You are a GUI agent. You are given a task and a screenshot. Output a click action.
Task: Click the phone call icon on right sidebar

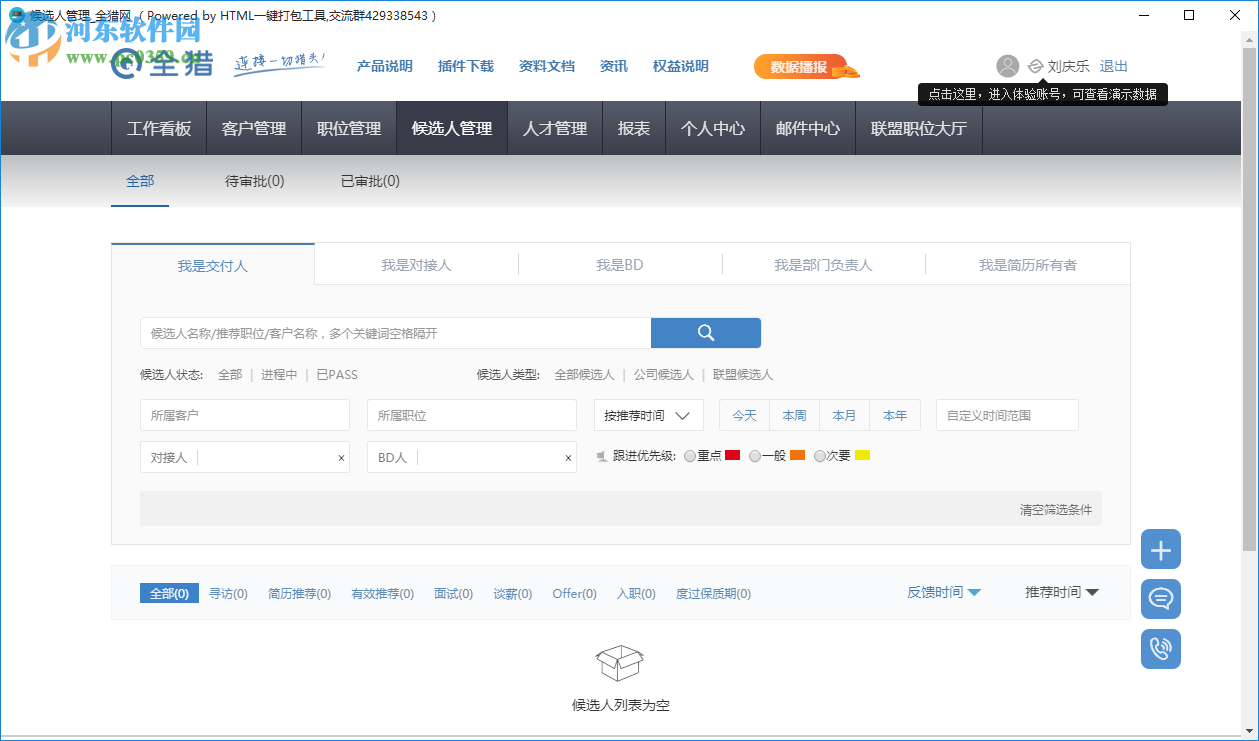click(1160, 648)
